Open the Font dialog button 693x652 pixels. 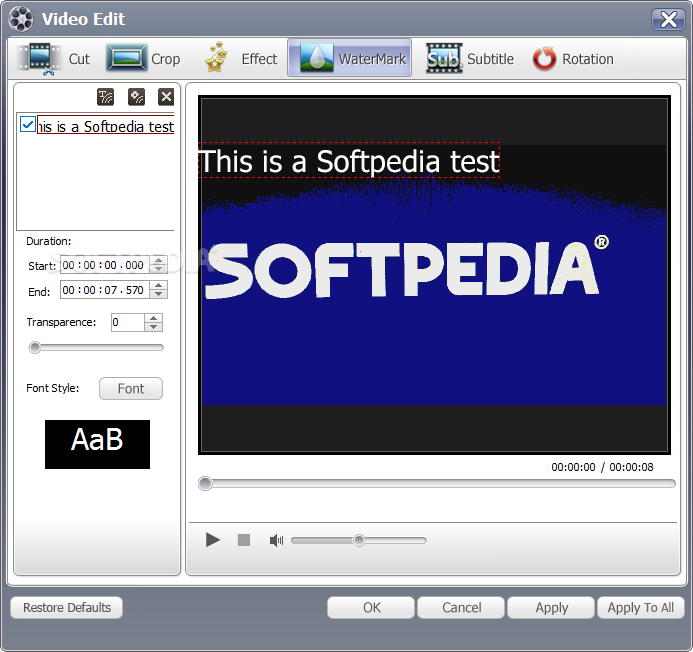tap(131, 389)
